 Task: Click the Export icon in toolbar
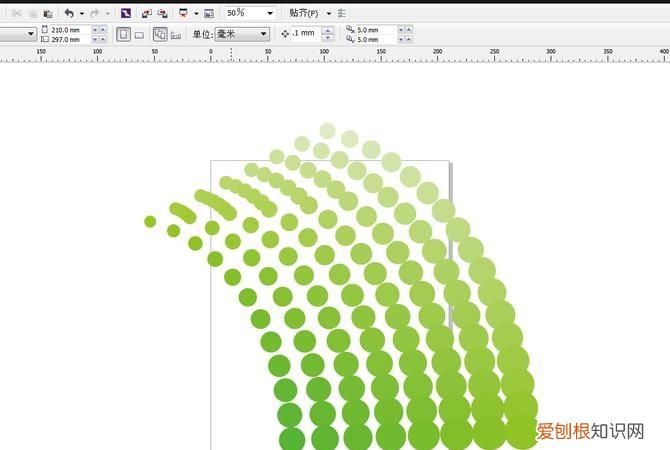coord(162,13)
